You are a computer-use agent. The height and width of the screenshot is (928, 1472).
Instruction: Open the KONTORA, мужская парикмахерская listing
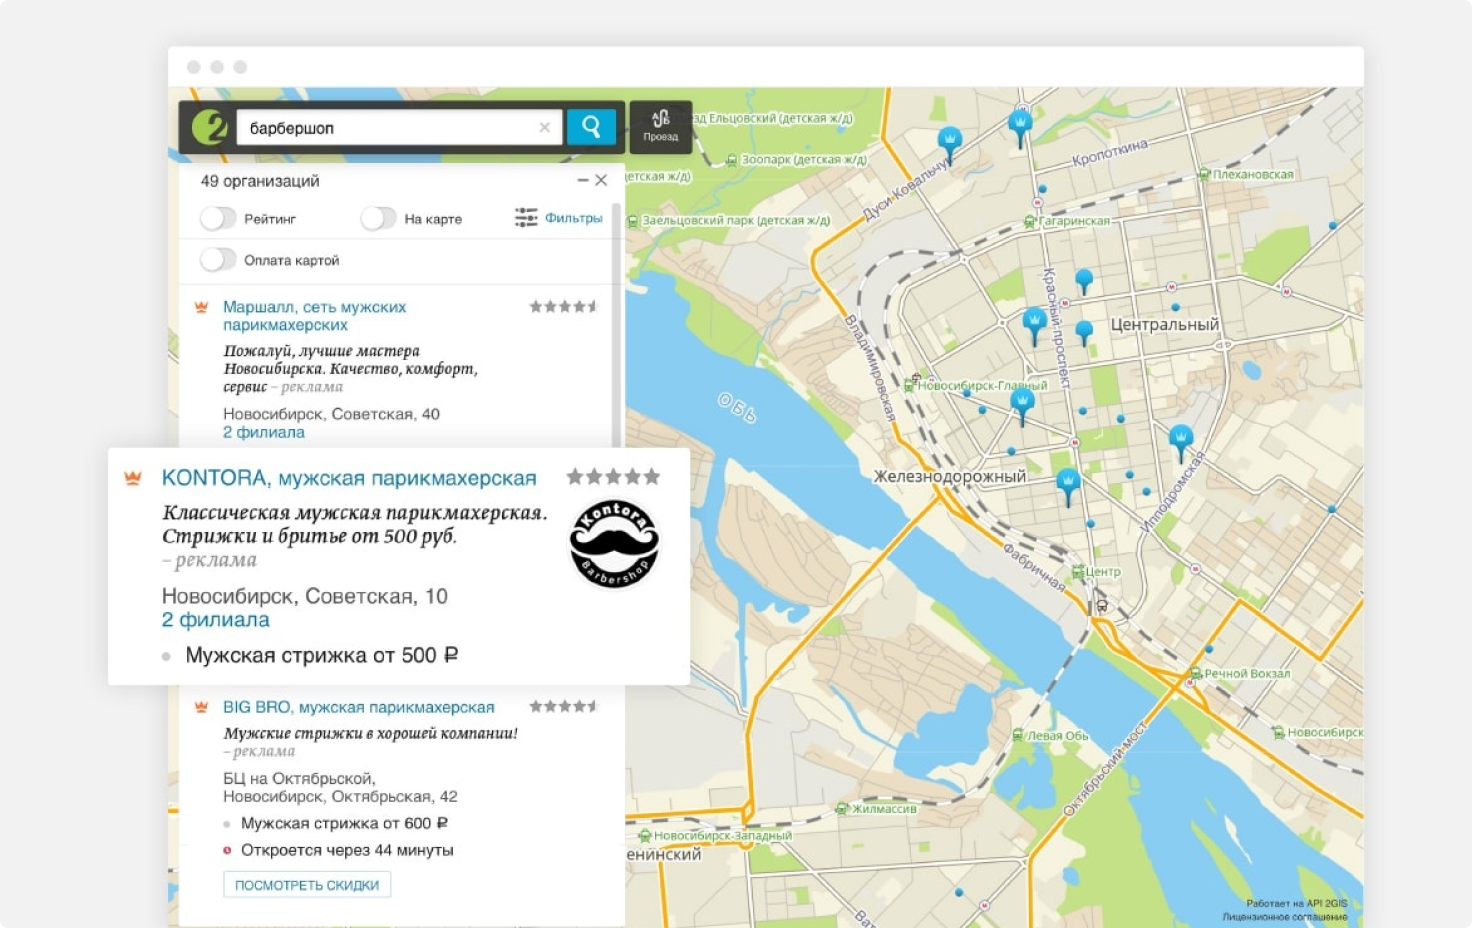(349, 478)
